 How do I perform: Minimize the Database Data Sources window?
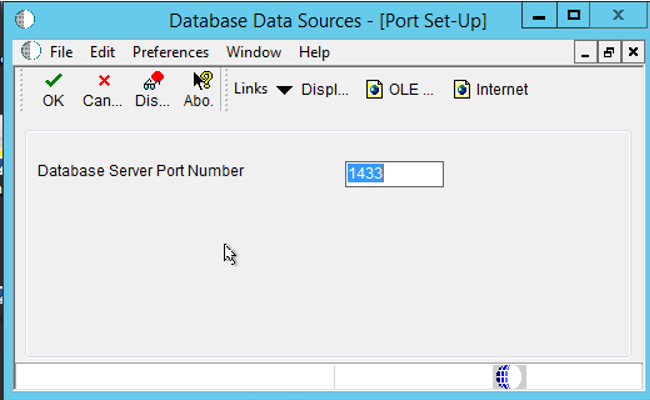pyautogui.click(x=539, y=16)
